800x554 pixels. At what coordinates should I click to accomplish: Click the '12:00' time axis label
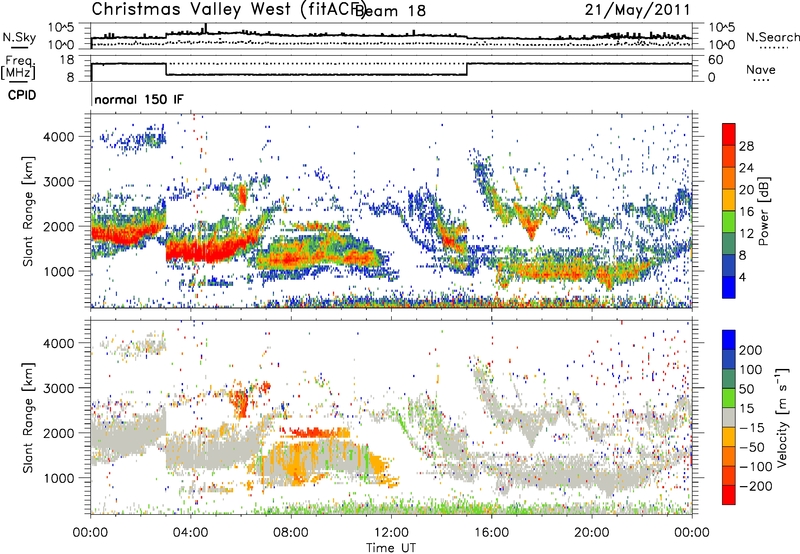point(391,533)
